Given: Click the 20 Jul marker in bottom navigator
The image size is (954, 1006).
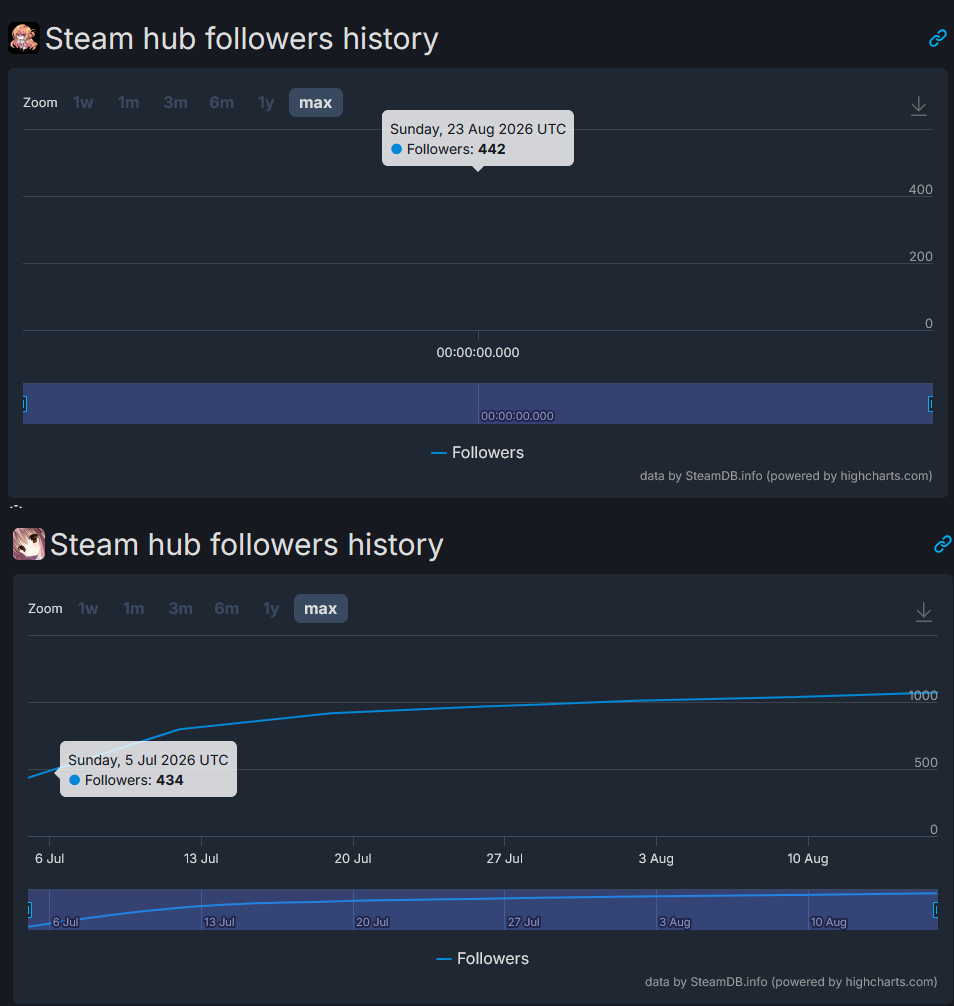Looking at the screenshot, I should pyautogui.click(x=372, y=922).
